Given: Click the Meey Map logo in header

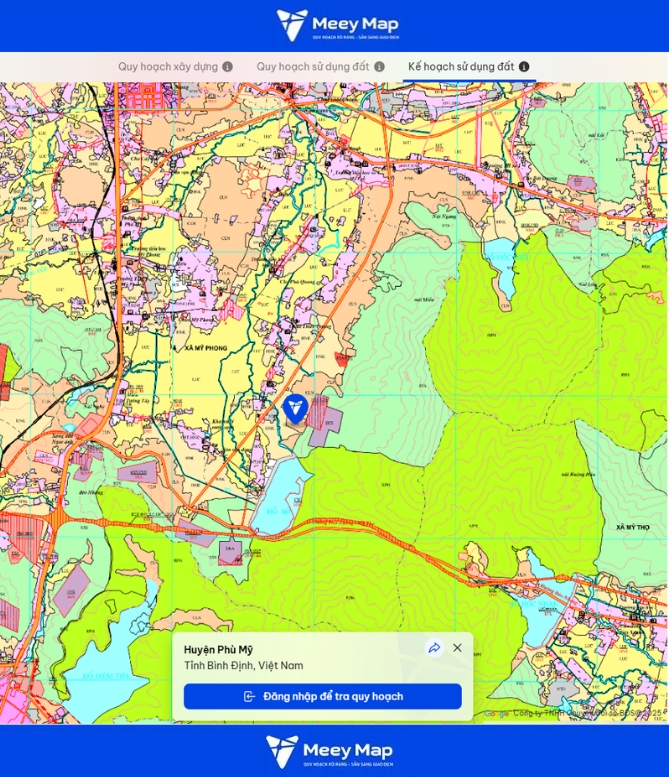Looking at the screenshot, I should (x=334, y=25).
